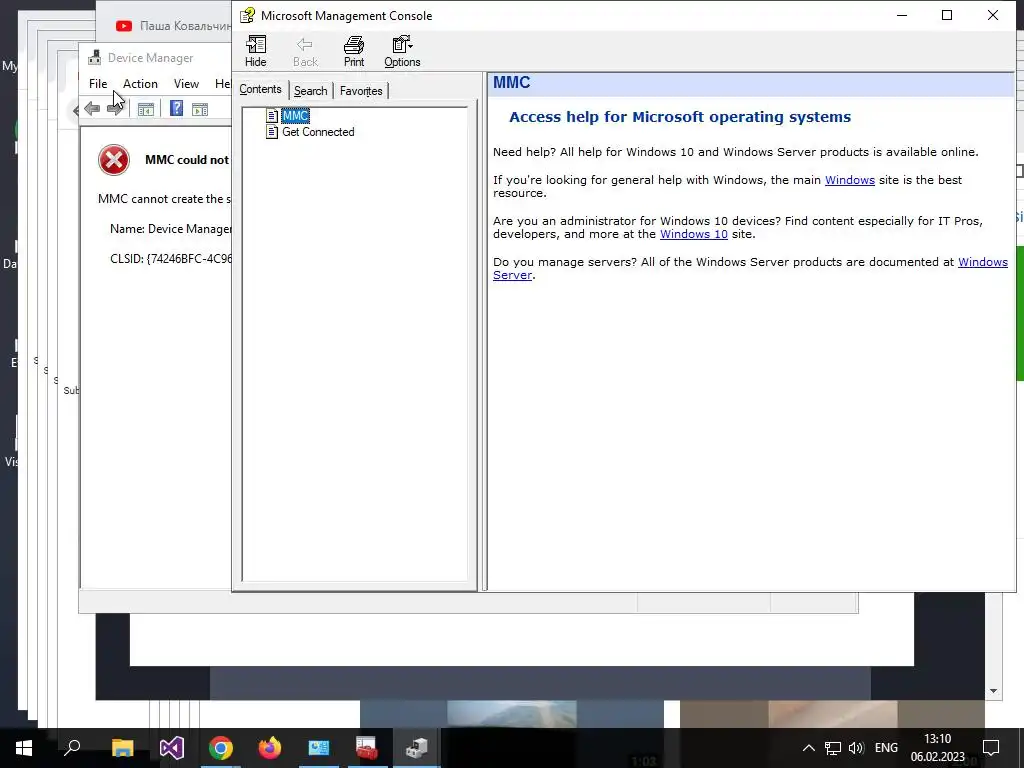Click the ENG language indicator
This screenshot has width=1024, height=768.
886,748
